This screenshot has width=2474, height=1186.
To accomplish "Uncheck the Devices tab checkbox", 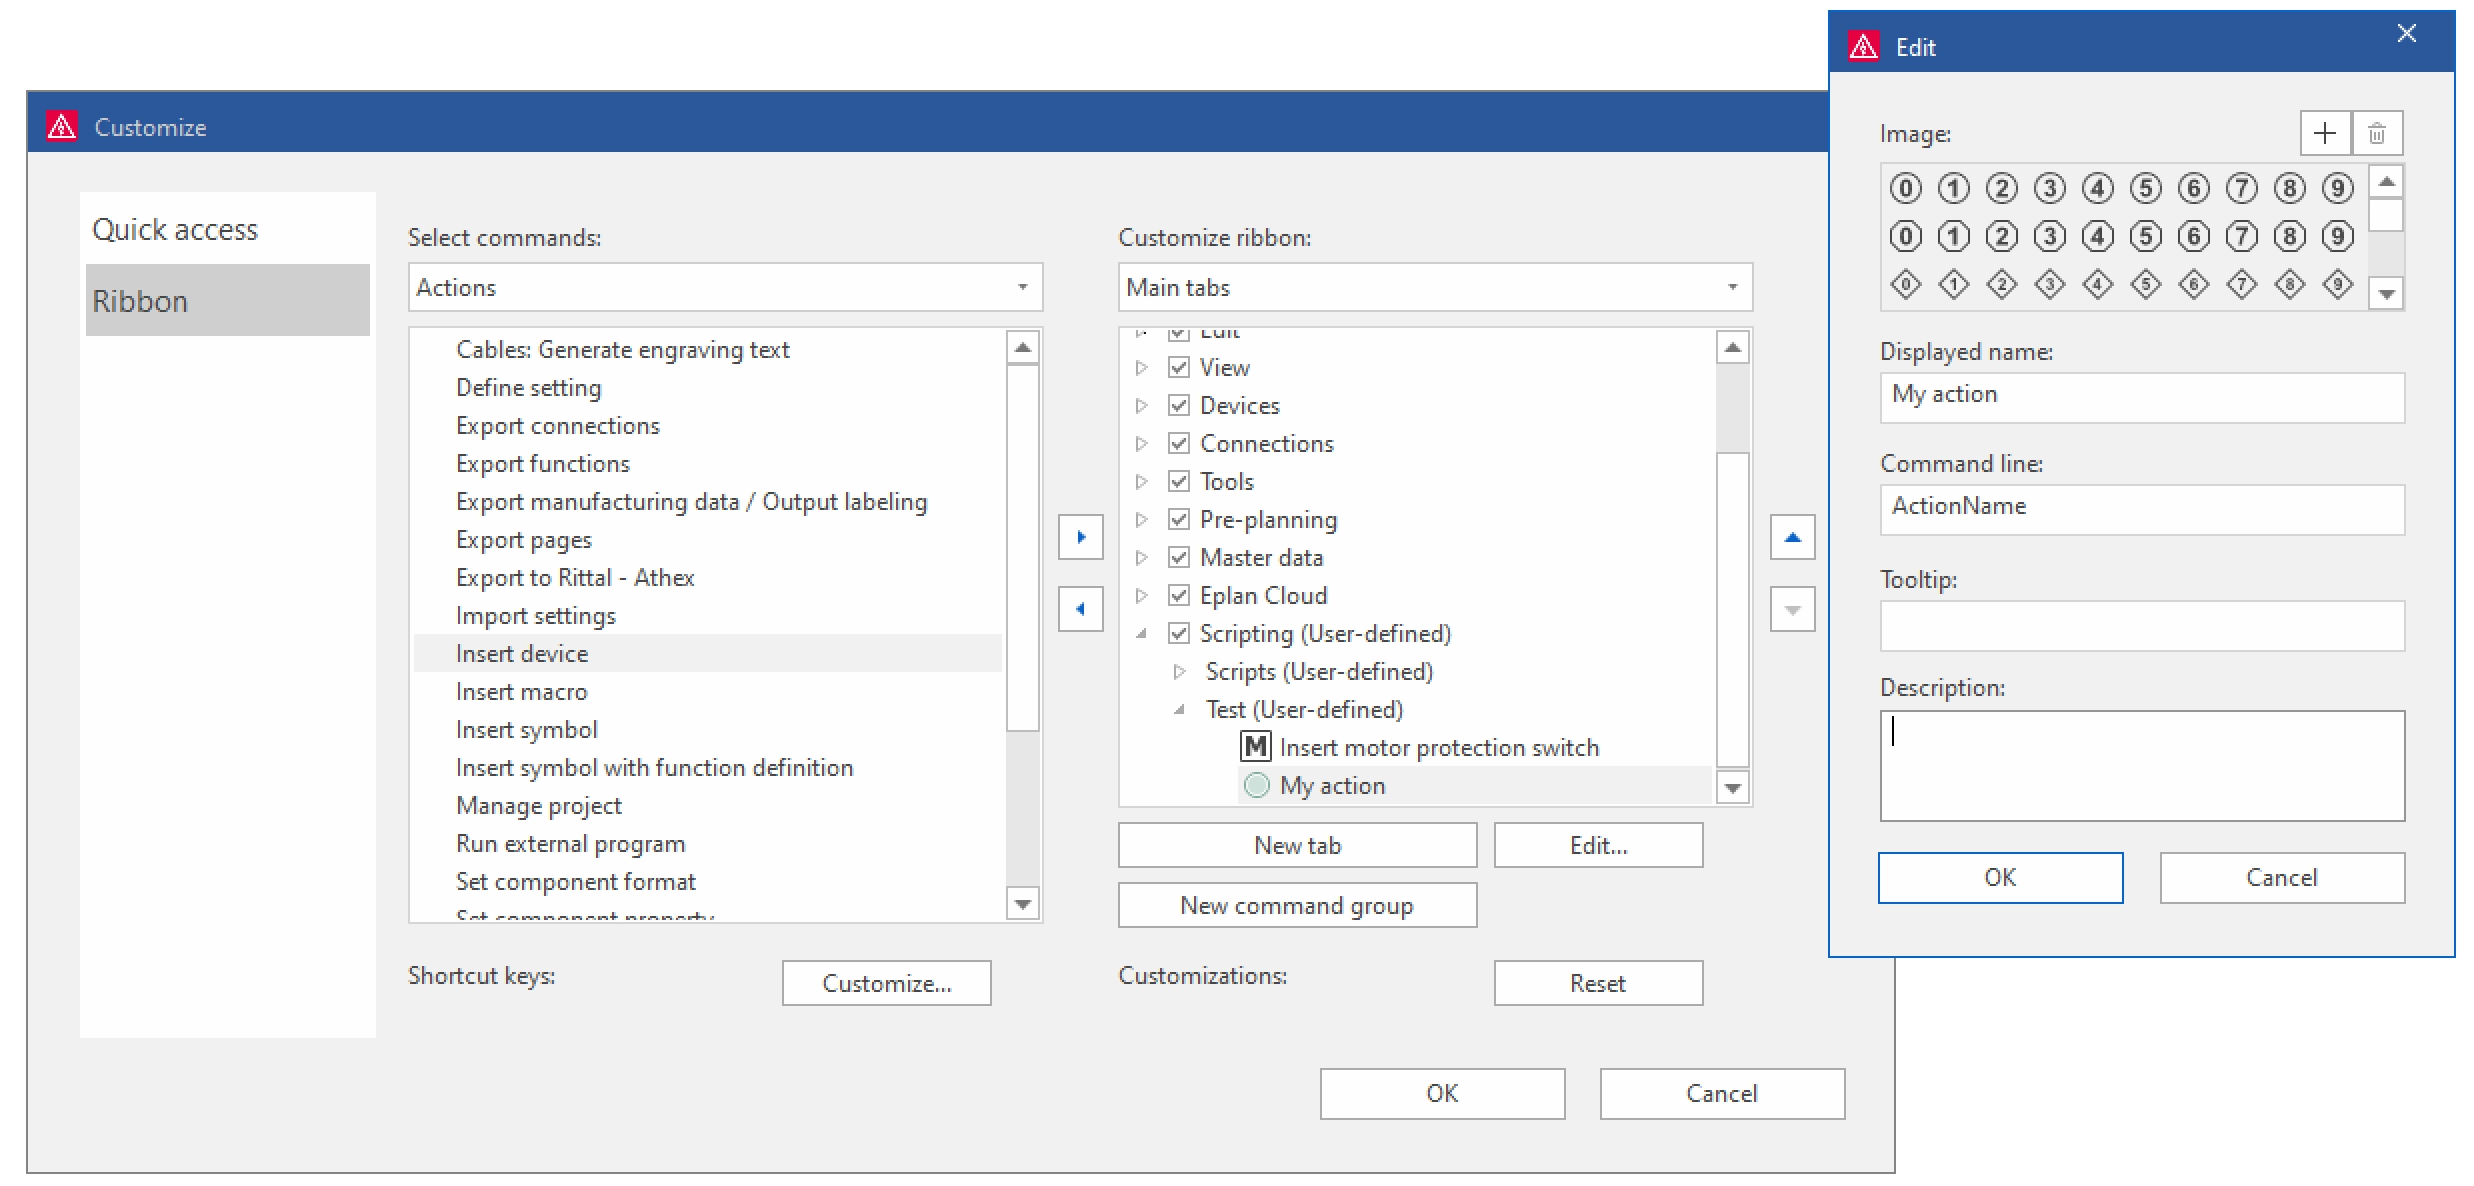I will pyautogui.click(x=1179, y=405).
